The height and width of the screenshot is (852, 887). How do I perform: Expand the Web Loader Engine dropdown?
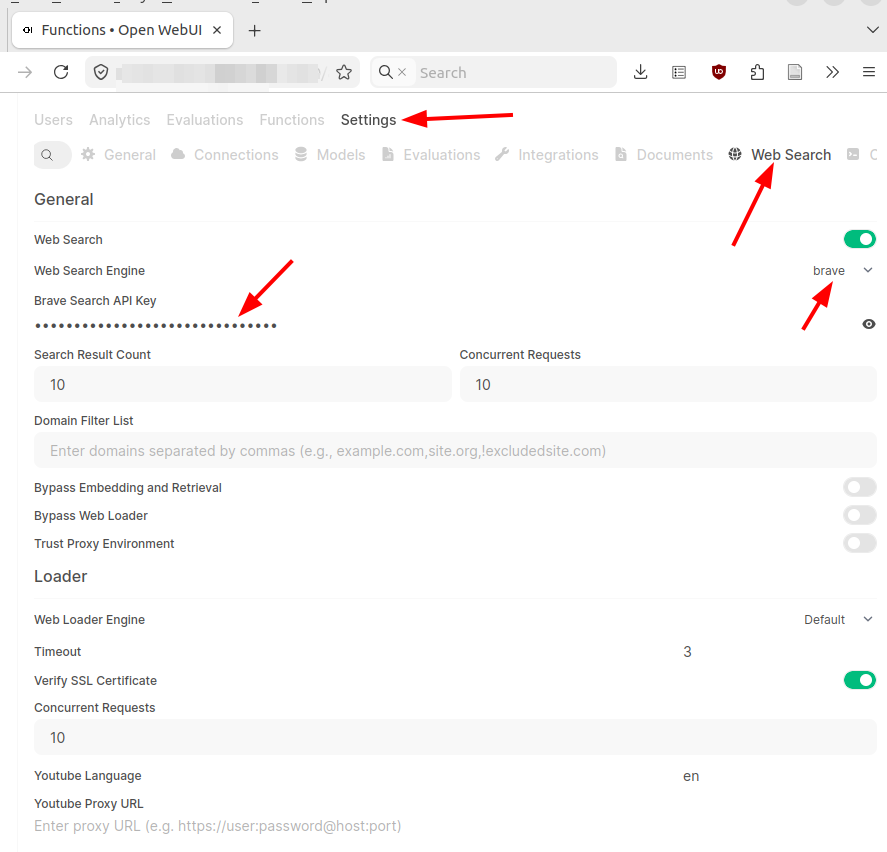pyautogui.click(x=838, y=620)
